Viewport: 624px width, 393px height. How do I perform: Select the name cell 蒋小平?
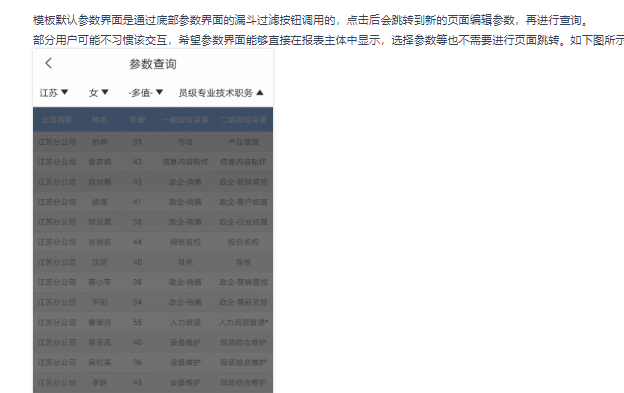pyautogui.click(x=99, y=282)
